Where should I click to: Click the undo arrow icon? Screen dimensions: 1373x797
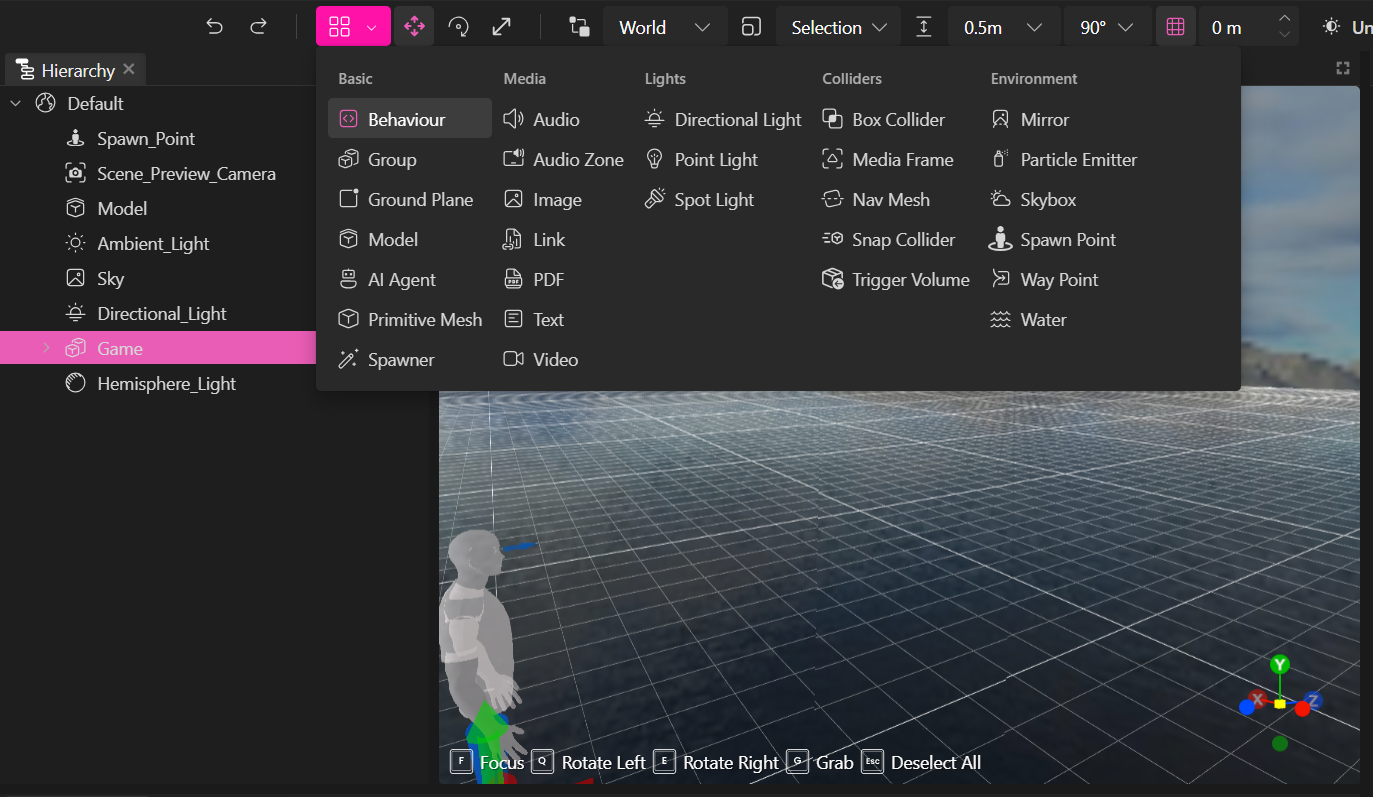coord(214,27)
